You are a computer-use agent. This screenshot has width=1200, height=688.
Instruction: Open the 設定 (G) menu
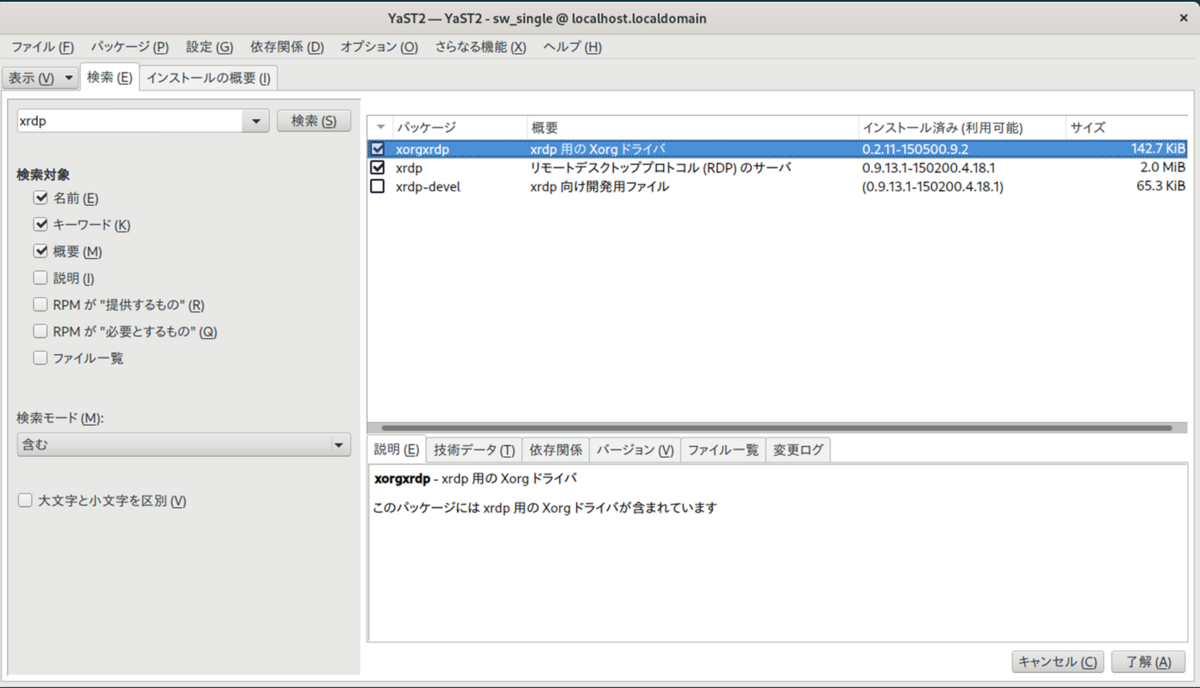click(209, 47)
